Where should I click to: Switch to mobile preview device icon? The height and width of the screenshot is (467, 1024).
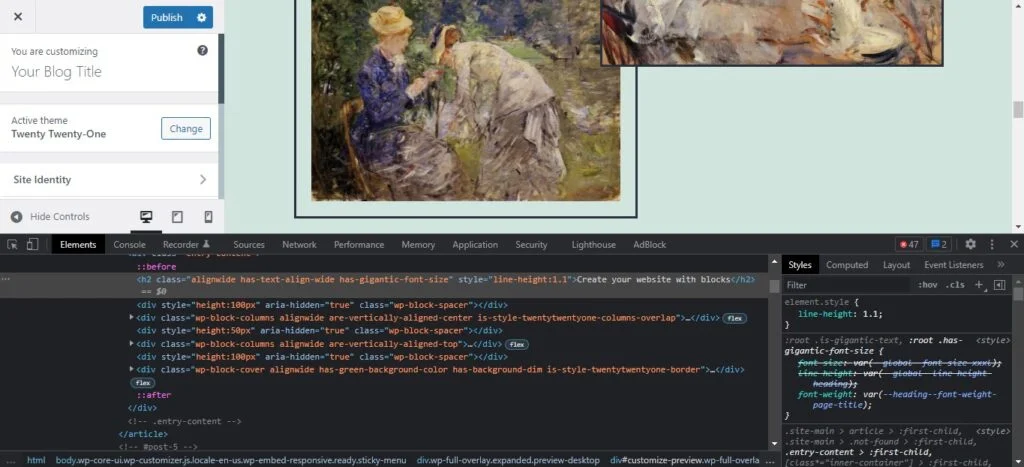pyautogui.click(x=208, y=217)
